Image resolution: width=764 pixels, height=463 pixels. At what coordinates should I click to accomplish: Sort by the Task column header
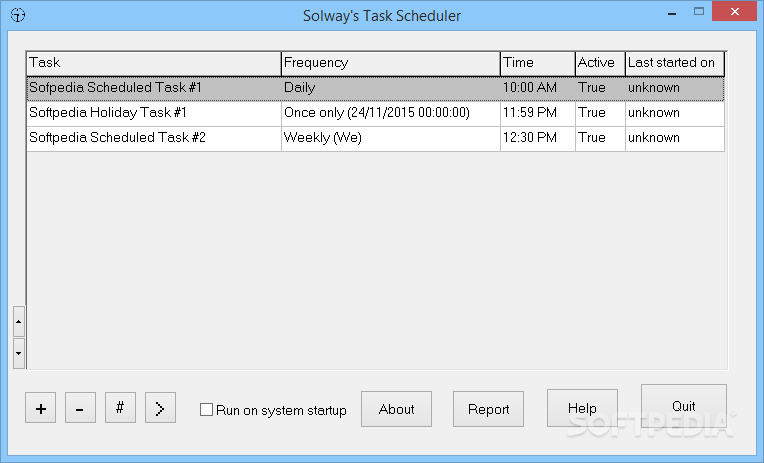coord(154,63)
